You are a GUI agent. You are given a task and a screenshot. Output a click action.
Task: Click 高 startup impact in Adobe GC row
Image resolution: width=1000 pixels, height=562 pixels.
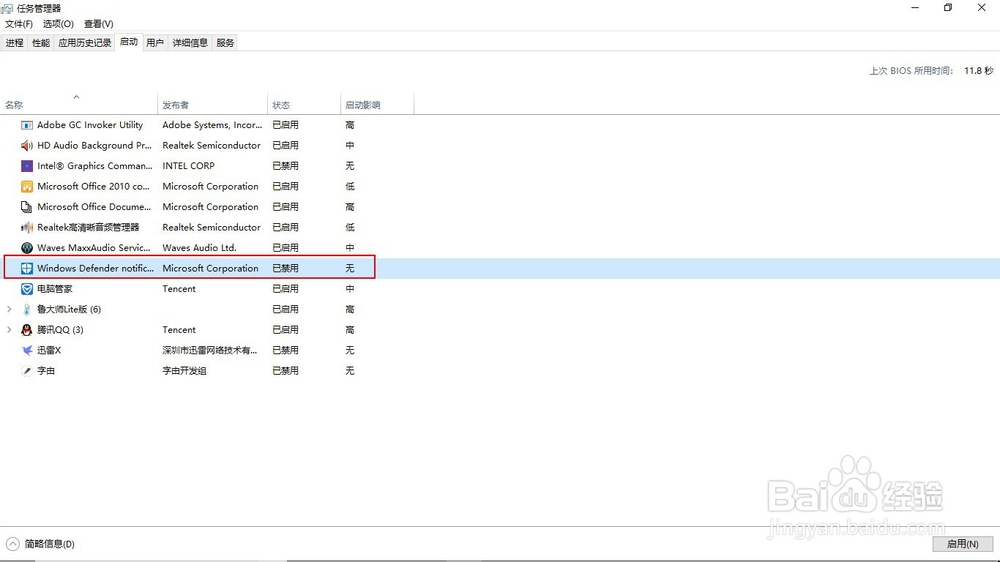click(350, 125)
